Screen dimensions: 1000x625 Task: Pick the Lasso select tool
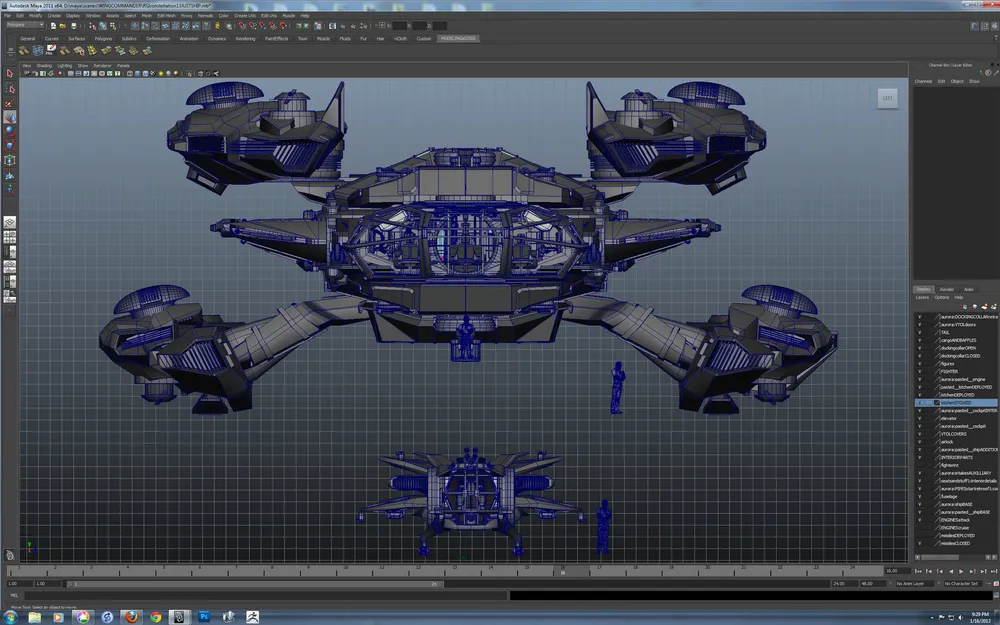10,89
